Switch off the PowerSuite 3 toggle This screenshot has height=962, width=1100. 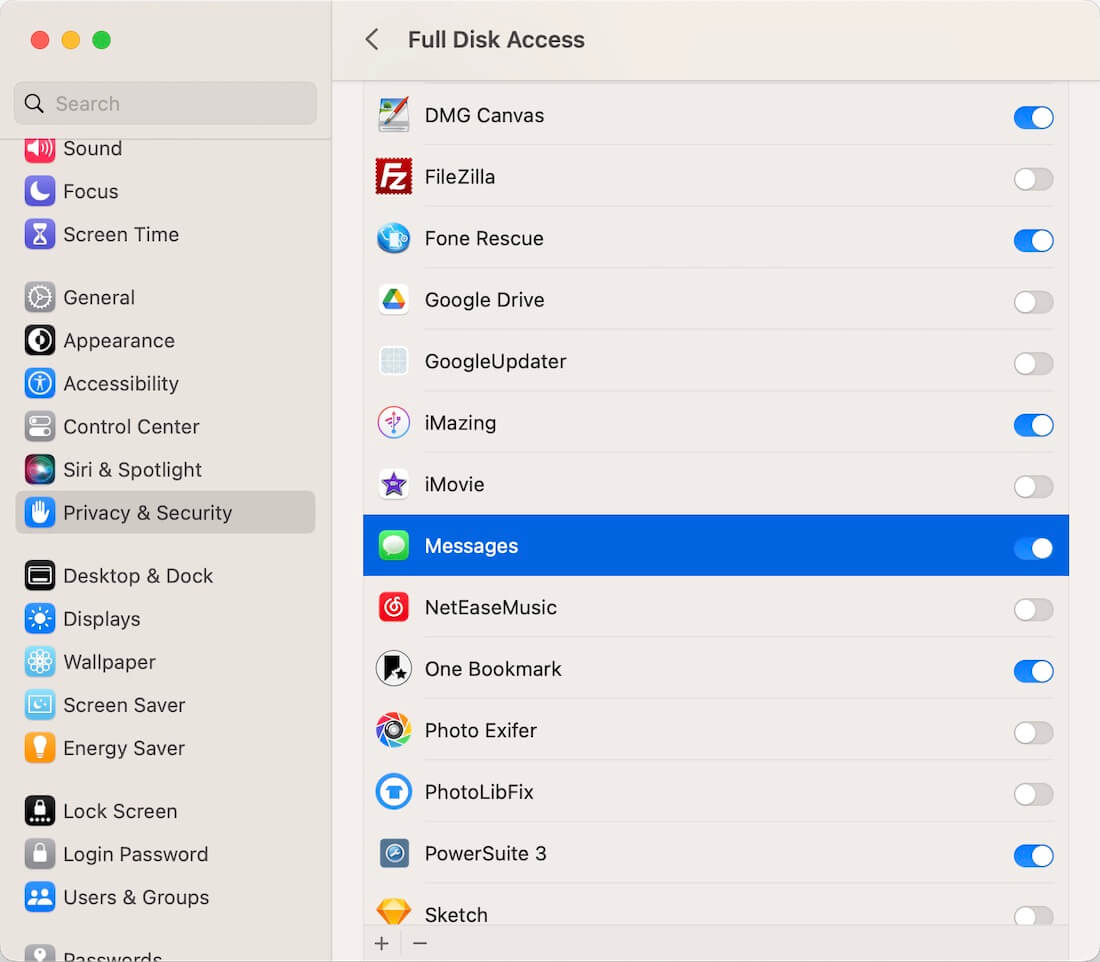coord(1033,856)
